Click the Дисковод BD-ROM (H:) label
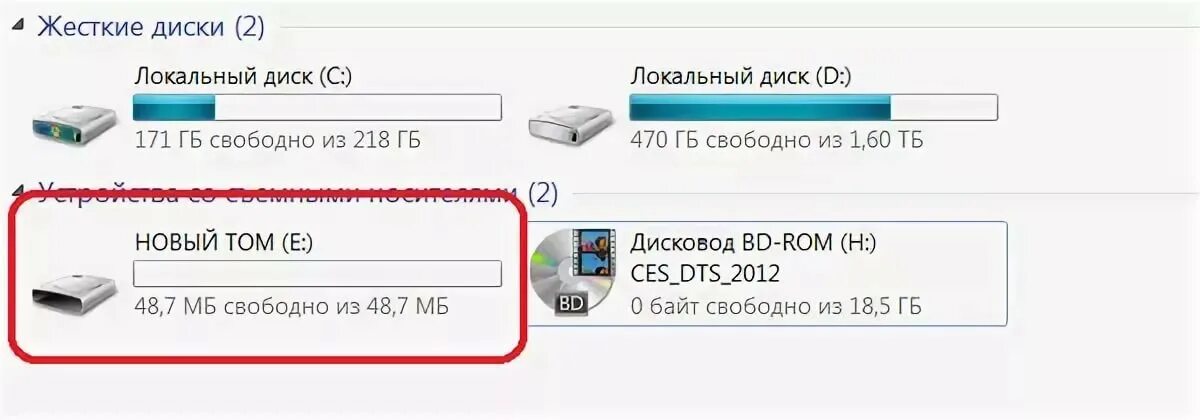1200x420 pixels. pos(755,242)
